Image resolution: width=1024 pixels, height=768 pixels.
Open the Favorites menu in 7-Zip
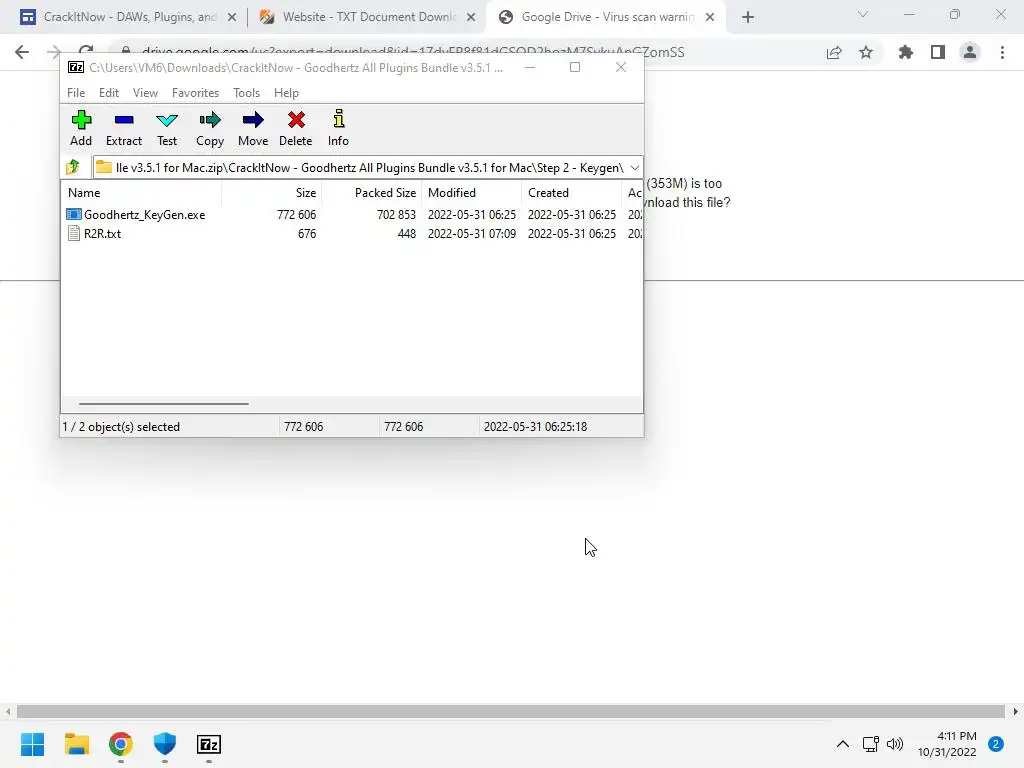coord(195,93)
